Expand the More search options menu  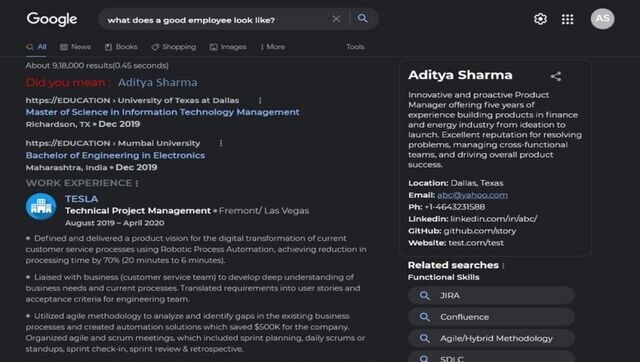point(273,47)
